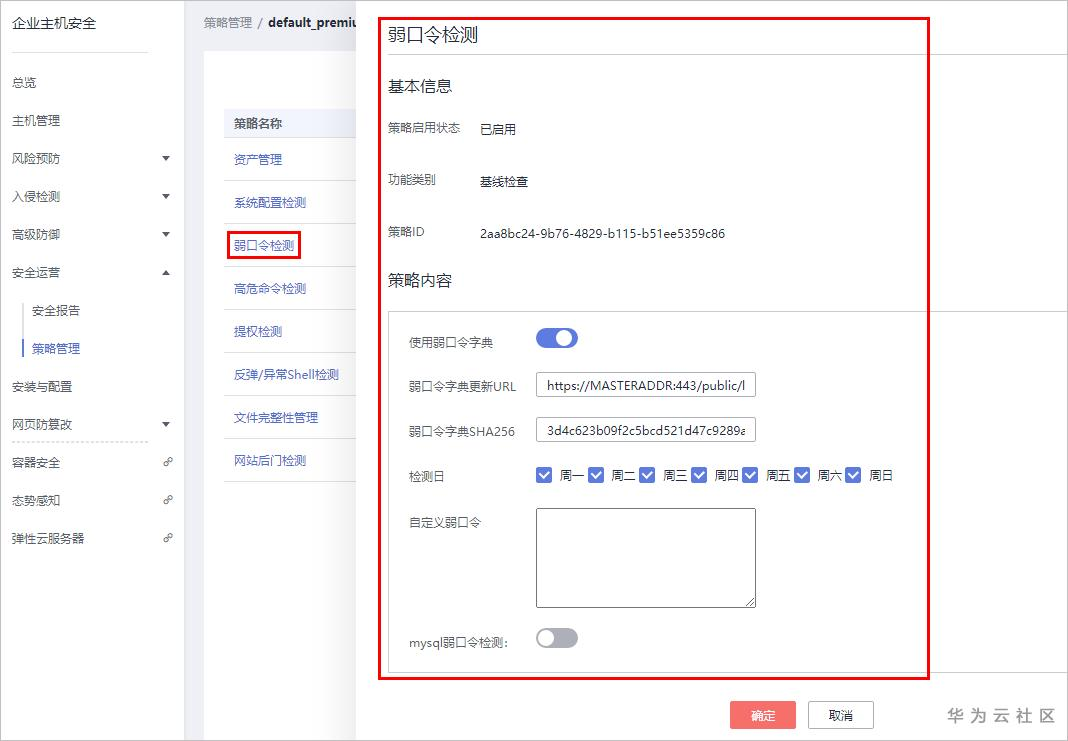The height and width of the screenshot is (741, 1068).
Task: Click 策略管理 breadcrumb link
Action: tap(227, 22)
